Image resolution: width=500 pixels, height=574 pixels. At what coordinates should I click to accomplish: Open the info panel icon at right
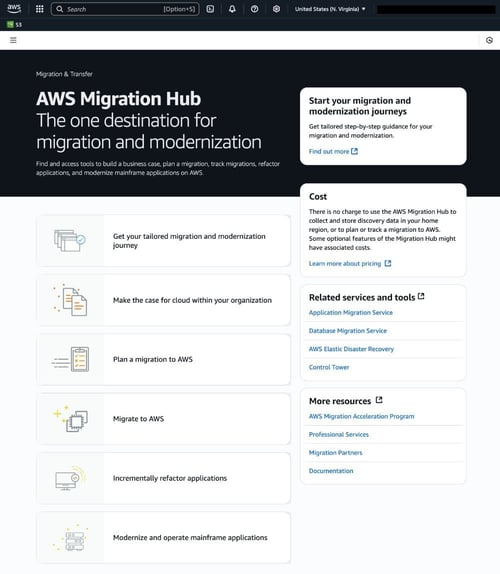click(489, 40)
